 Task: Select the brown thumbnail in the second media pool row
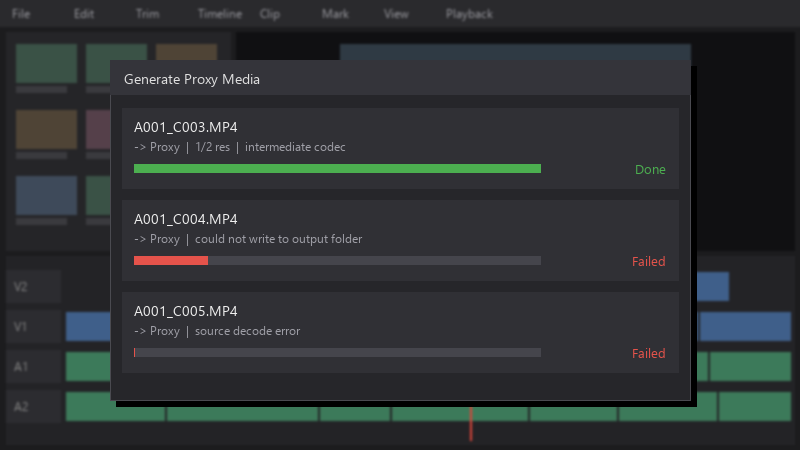46,129
